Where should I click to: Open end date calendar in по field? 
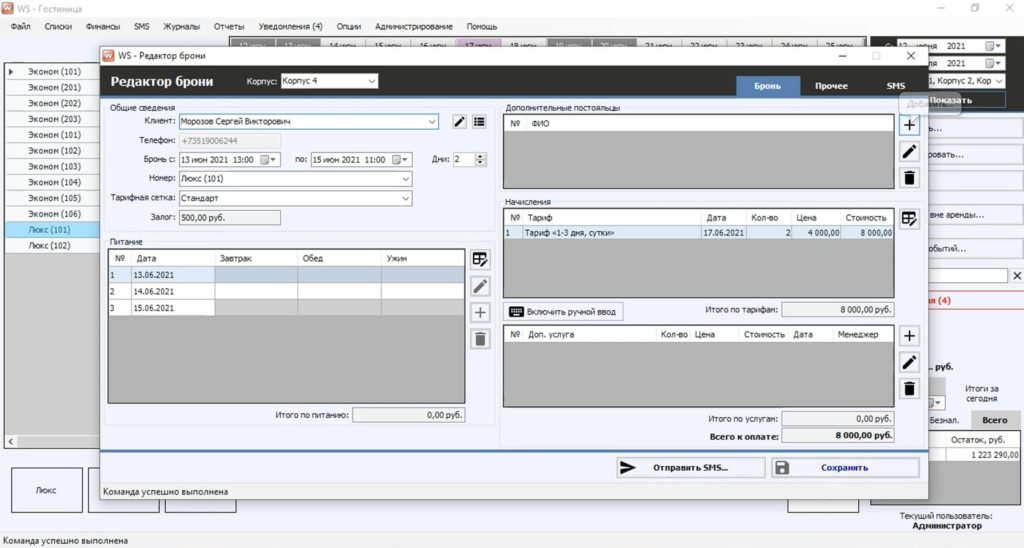[400, 160]
